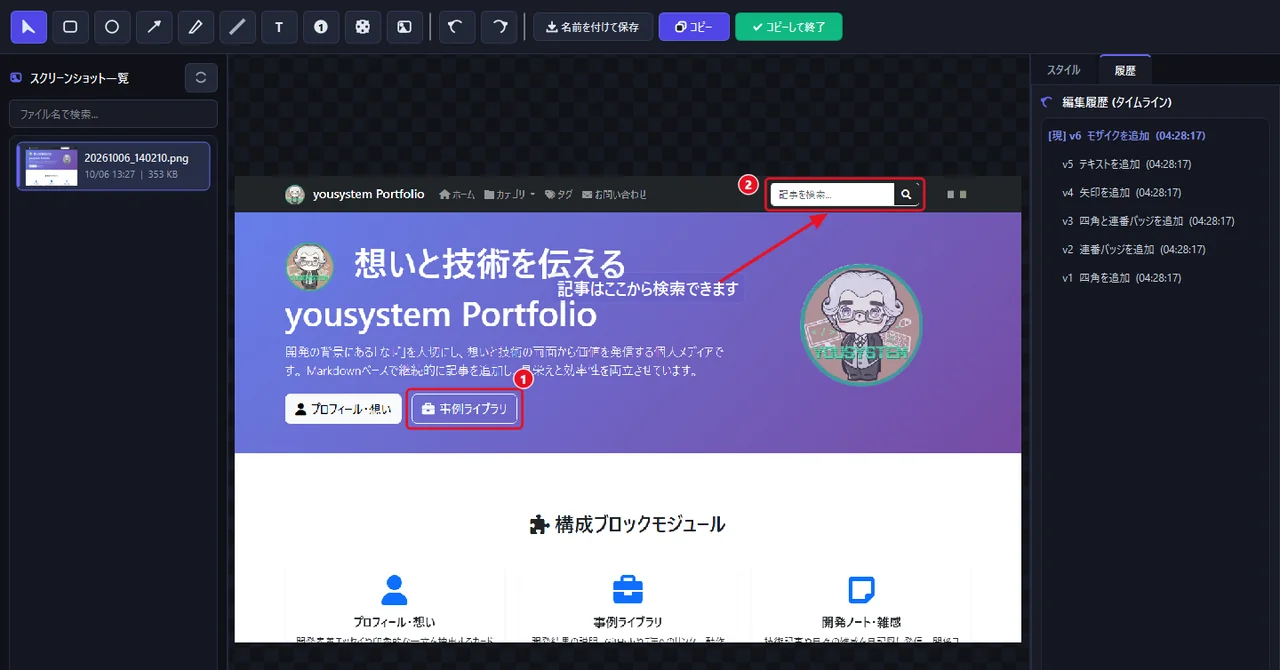Select the circle shape tool
This screenshot has width=1280, height=670.
click(112, 27)
